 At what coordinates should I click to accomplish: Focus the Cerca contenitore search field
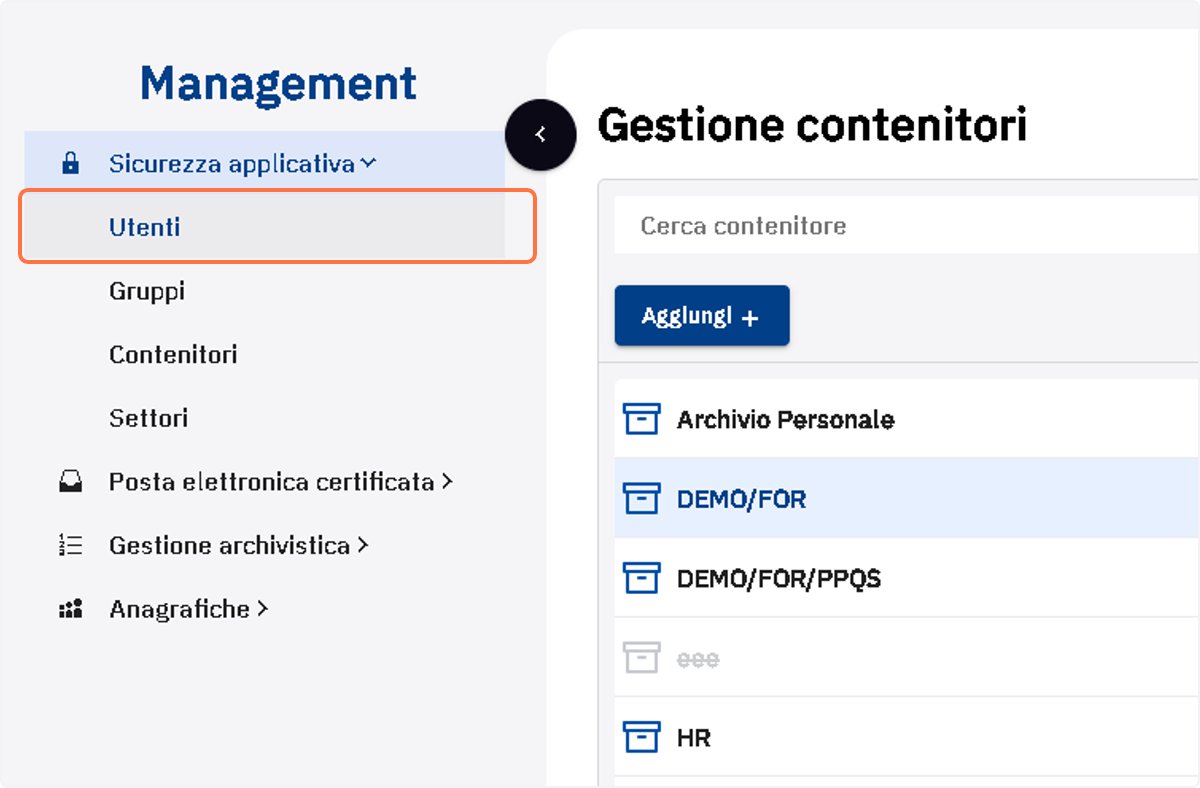click(x=907, y=226)
